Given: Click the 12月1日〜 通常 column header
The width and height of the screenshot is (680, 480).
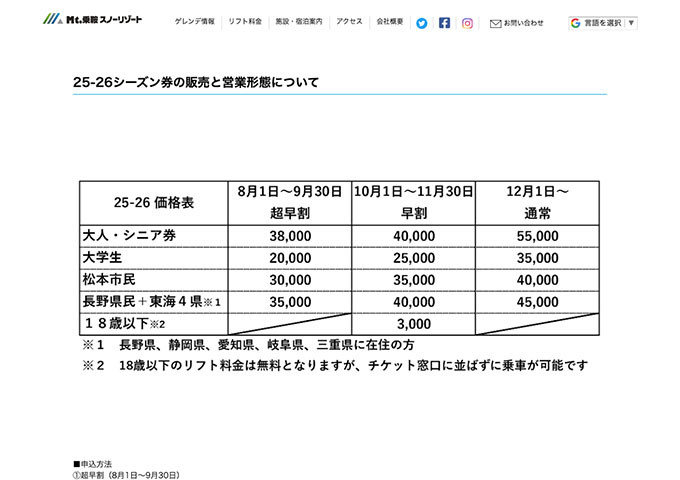Looking at the screenshot, I should coord(537,202).
